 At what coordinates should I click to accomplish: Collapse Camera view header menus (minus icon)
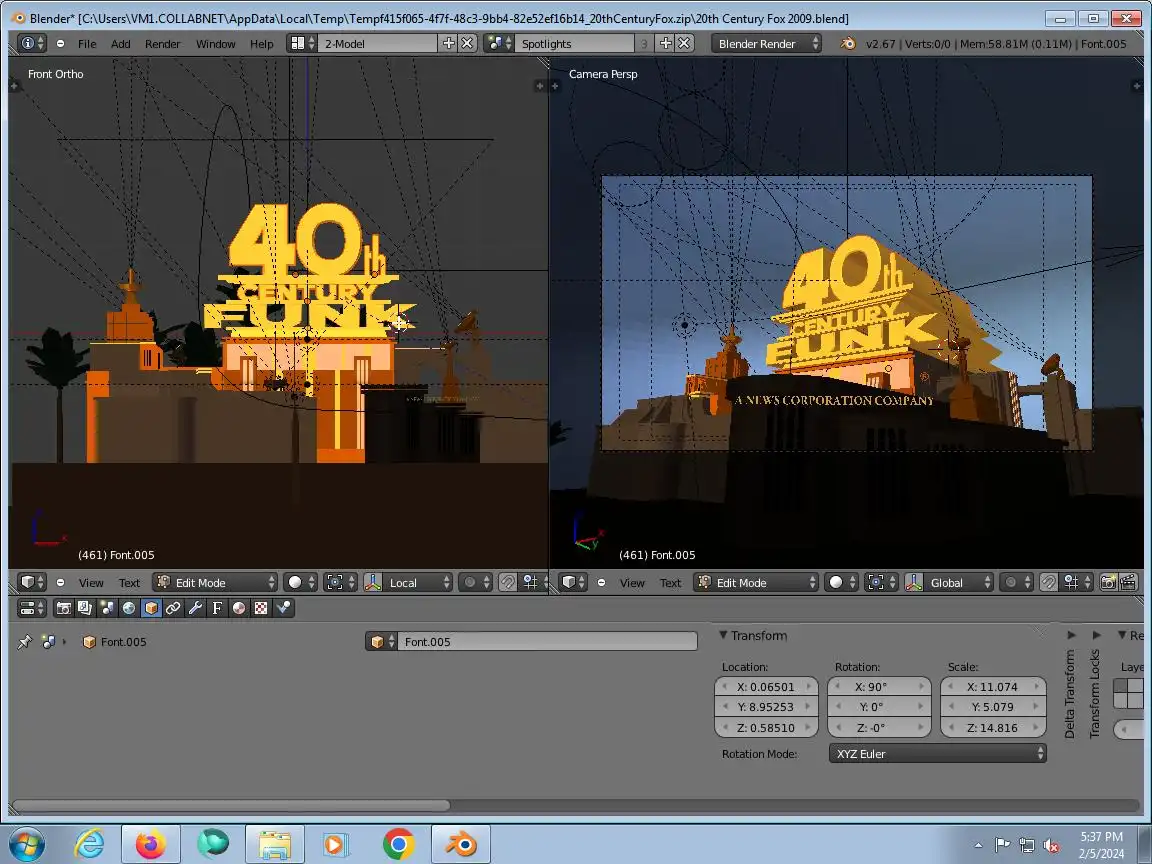tap(601, 583)
